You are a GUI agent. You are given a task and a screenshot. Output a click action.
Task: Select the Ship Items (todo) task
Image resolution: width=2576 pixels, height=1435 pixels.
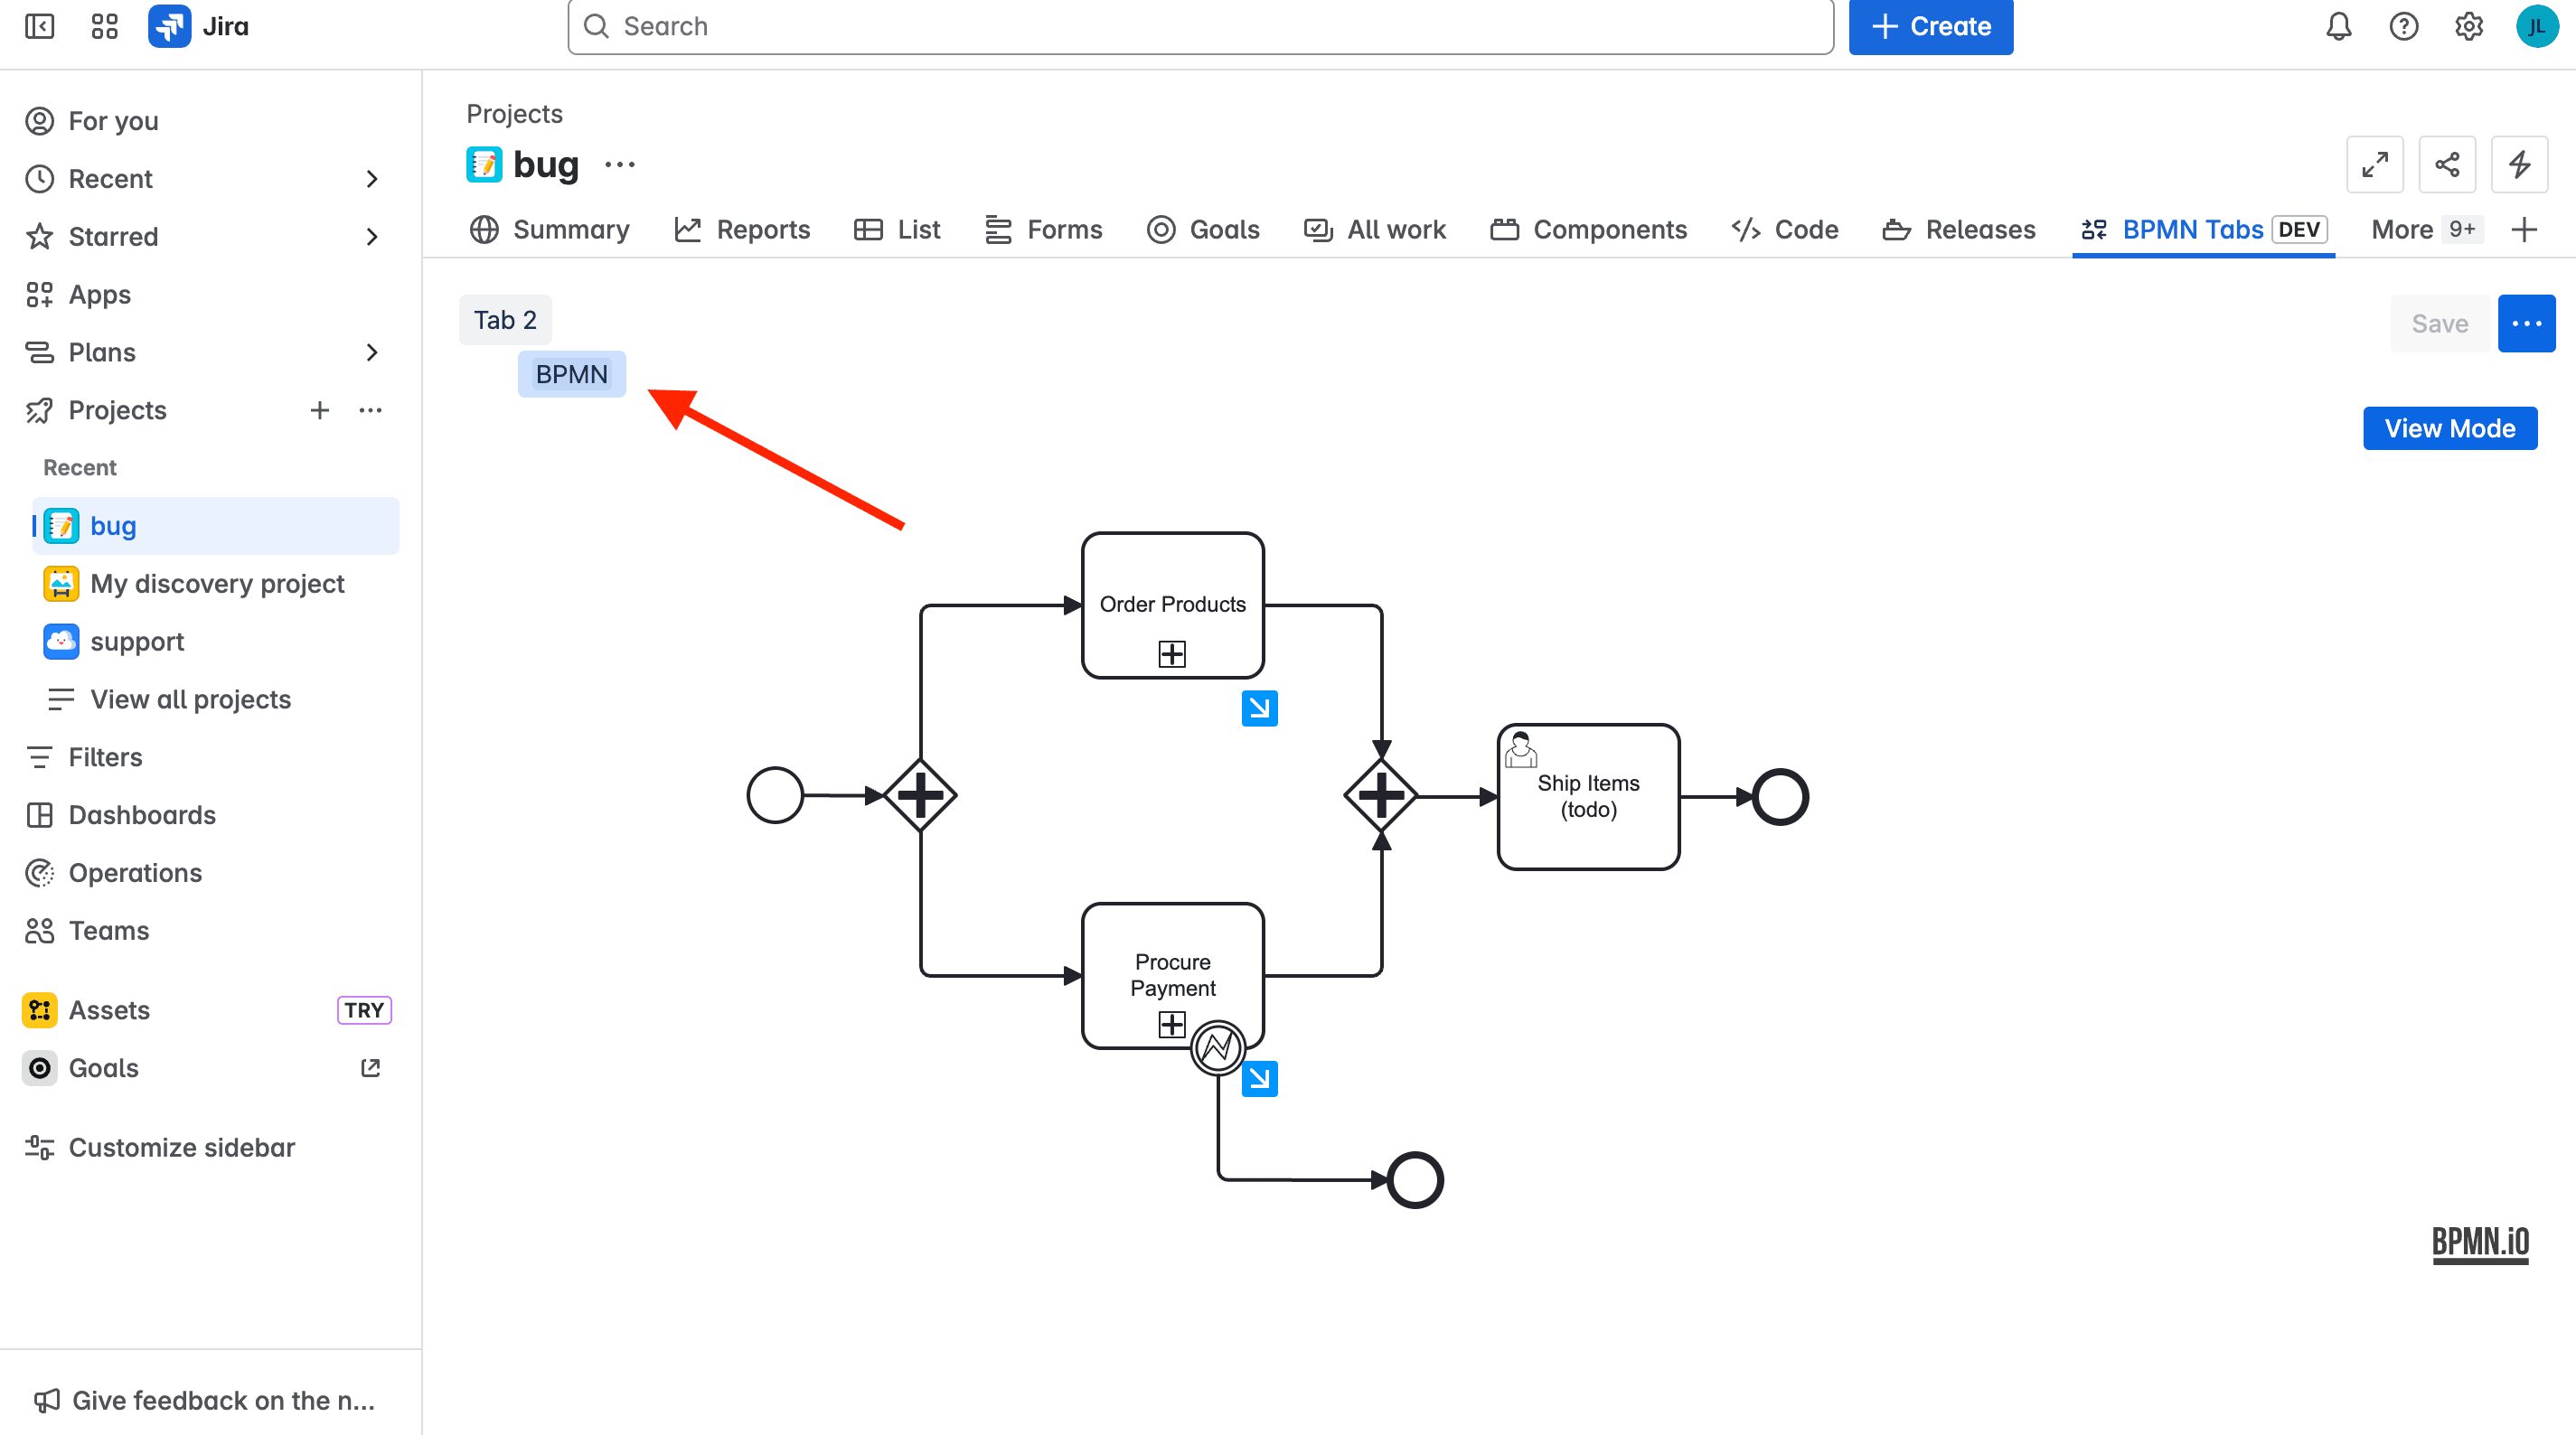coord(1588,797)
